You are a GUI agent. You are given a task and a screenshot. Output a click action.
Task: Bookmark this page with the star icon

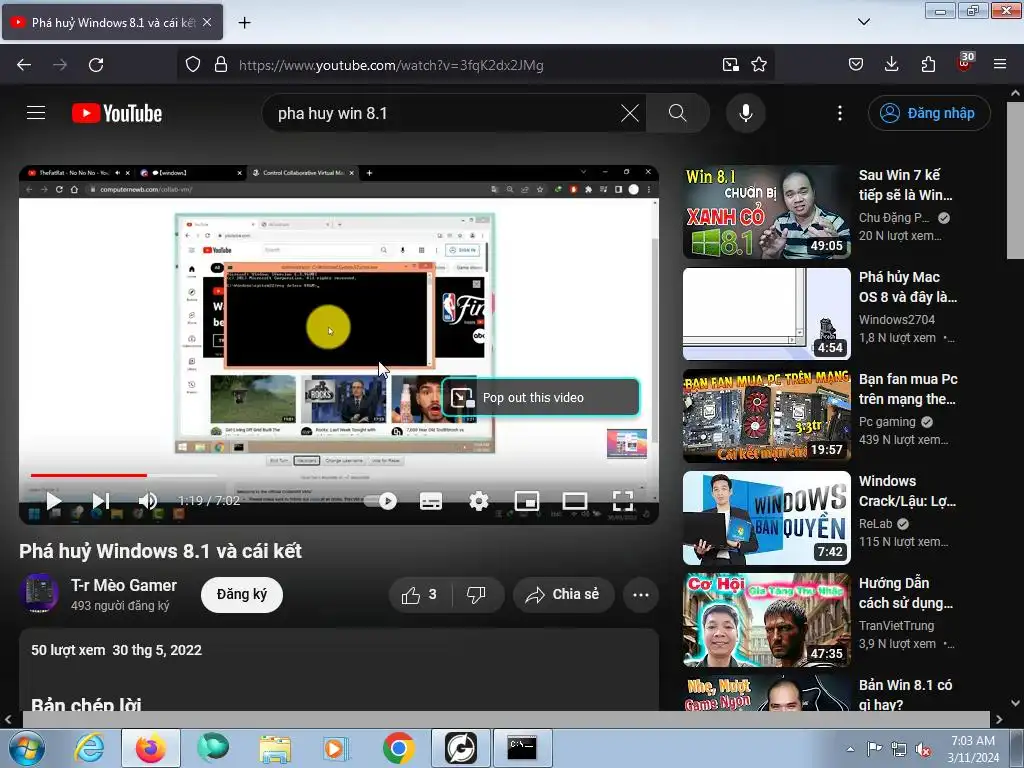758,65
